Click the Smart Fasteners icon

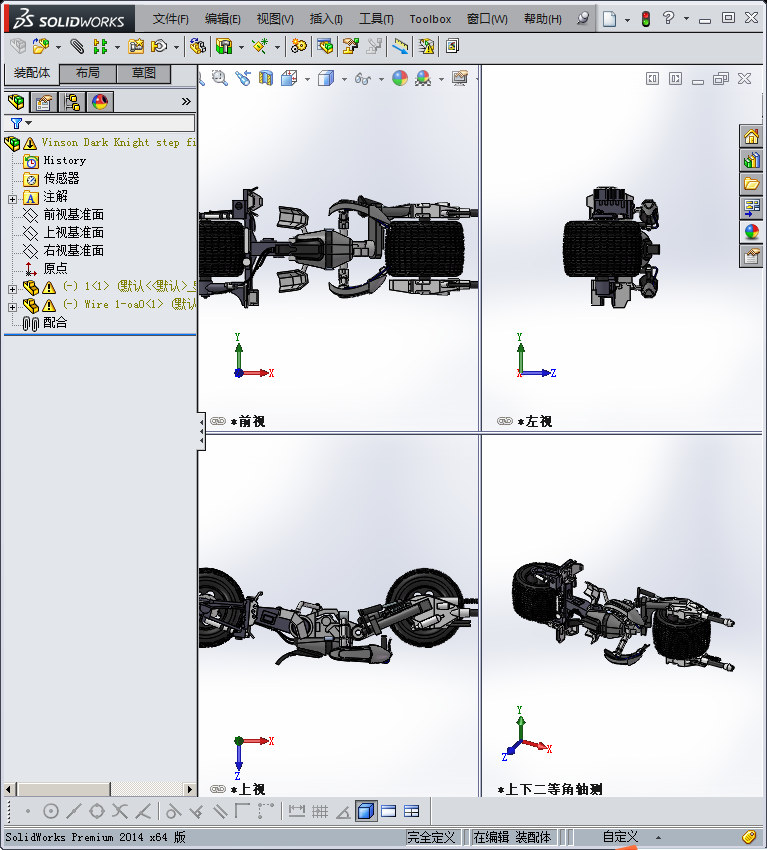point(136,47)
